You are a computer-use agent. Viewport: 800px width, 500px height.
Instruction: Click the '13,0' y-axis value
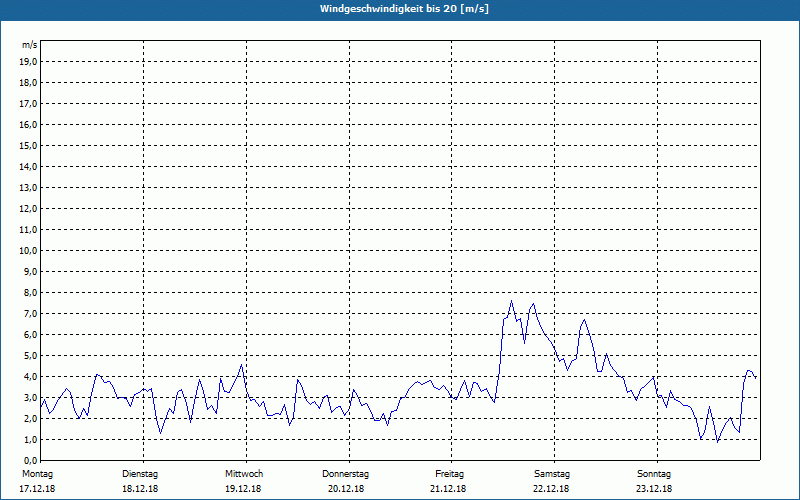click(28, 187)
